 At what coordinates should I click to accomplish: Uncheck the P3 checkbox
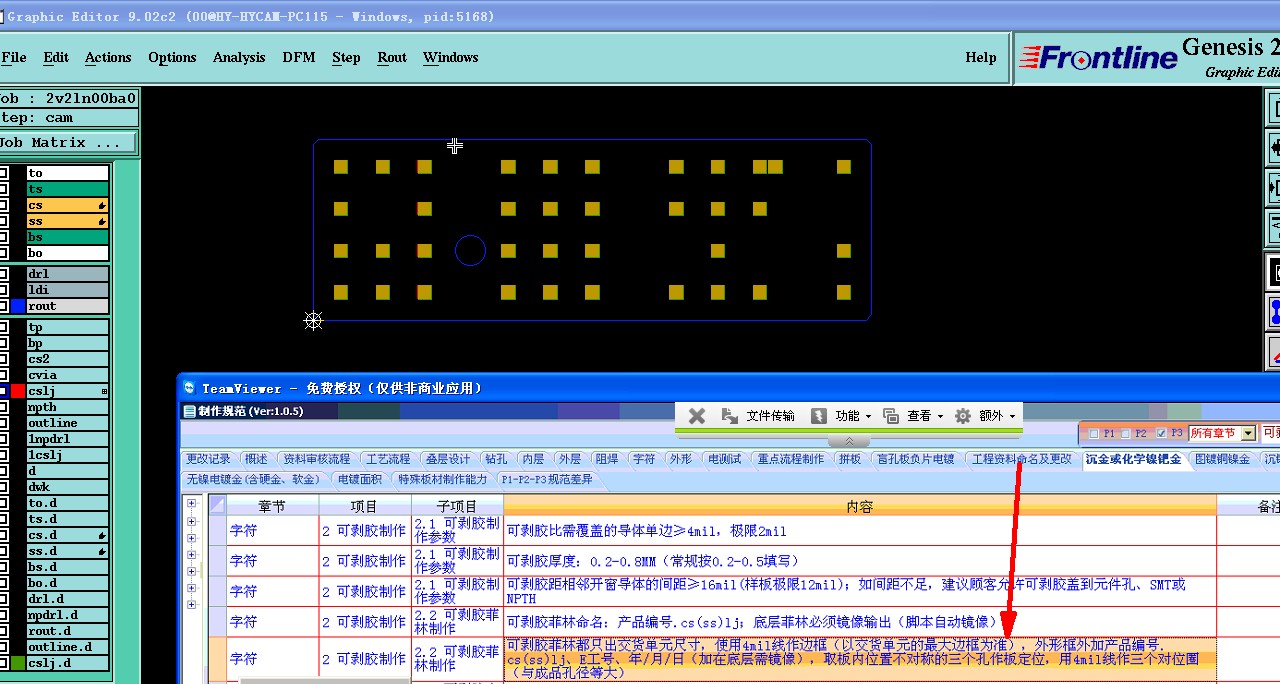tap(1160, 433)
